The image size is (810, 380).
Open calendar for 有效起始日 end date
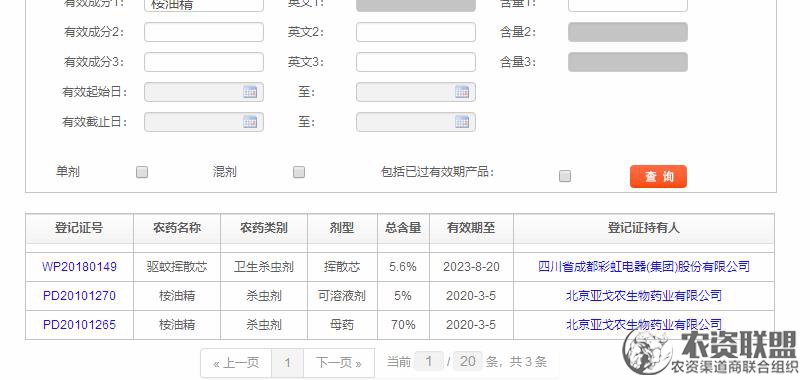462,92
